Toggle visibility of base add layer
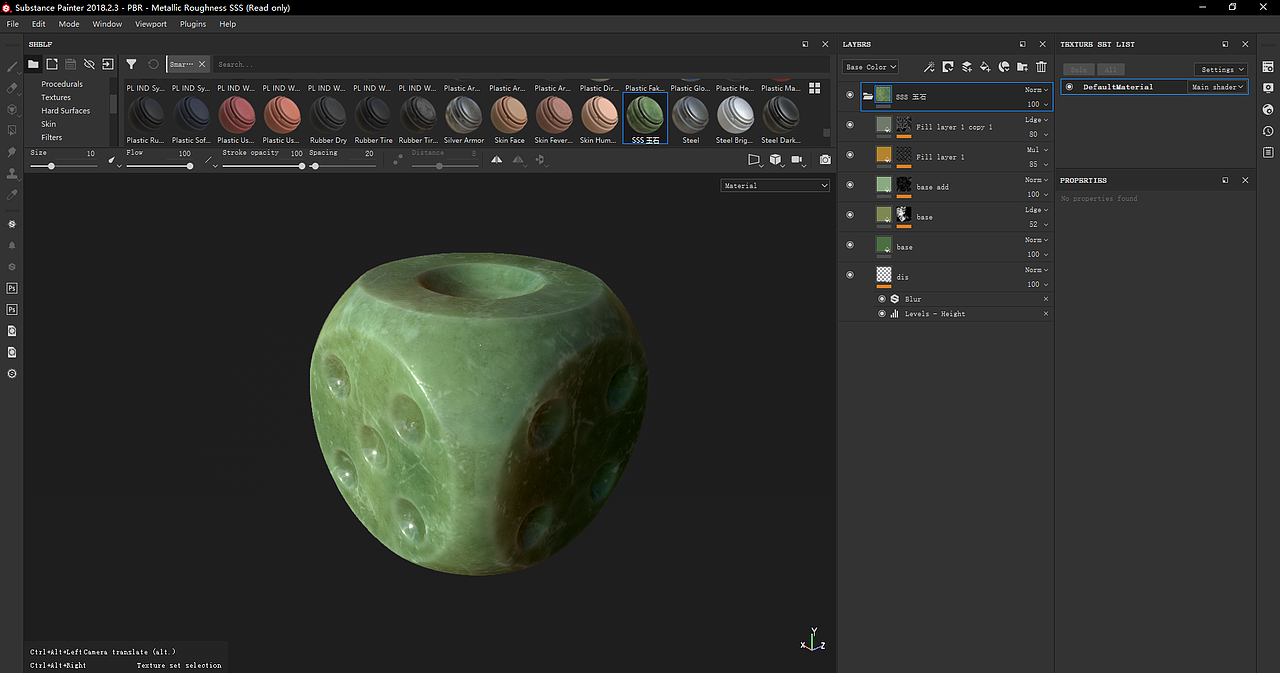1280x673 pixels. click(850, 185)
